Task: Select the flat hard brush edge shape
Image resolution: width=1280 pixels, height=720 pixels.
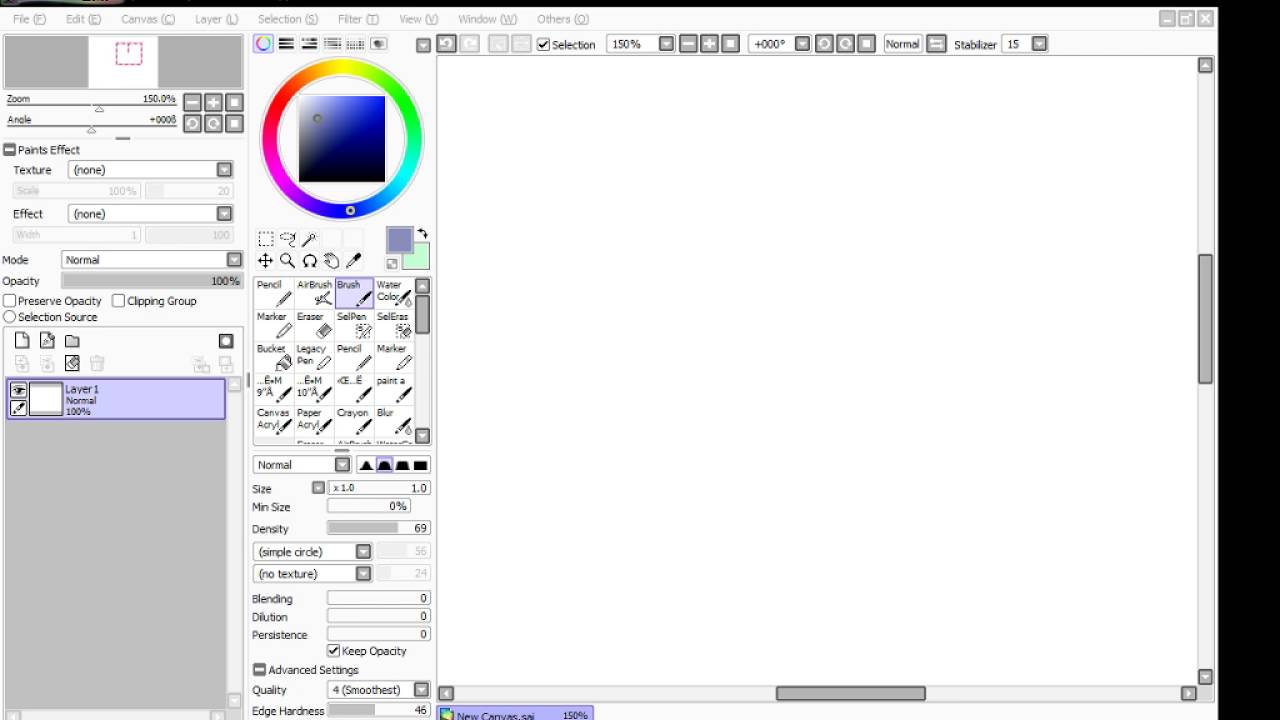Action: [420, 465]
